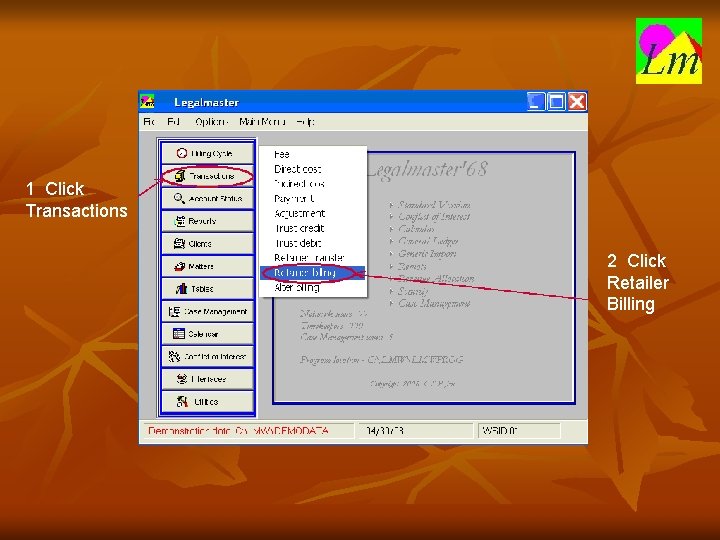Open the Help menu

coord(306,122)
